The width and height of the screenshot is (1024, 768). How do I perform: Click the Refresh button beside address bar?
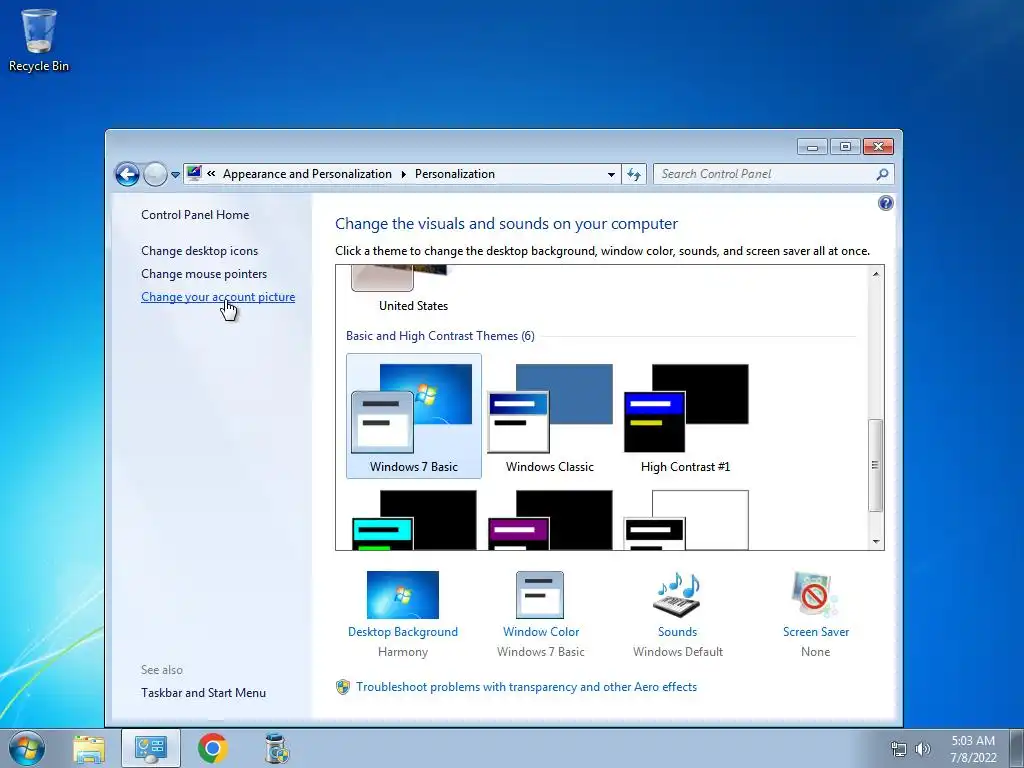[x=634, y=174]
